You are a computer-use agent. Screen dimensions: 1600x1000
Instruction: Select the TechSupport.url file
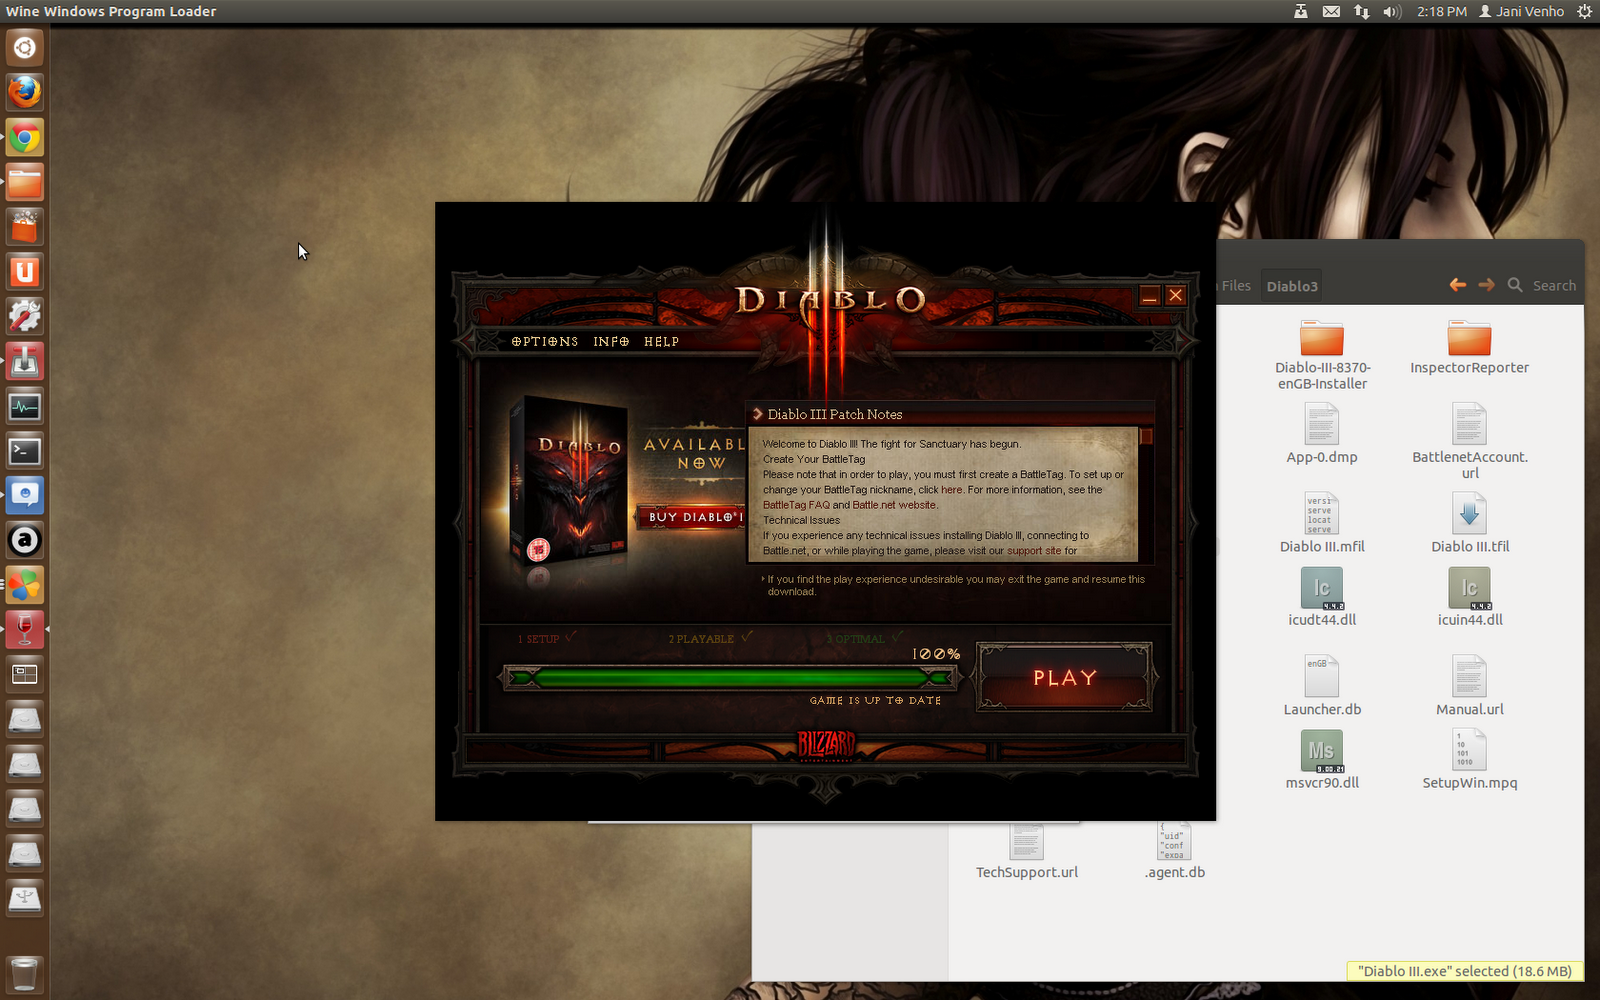[x=1027, y=852]
